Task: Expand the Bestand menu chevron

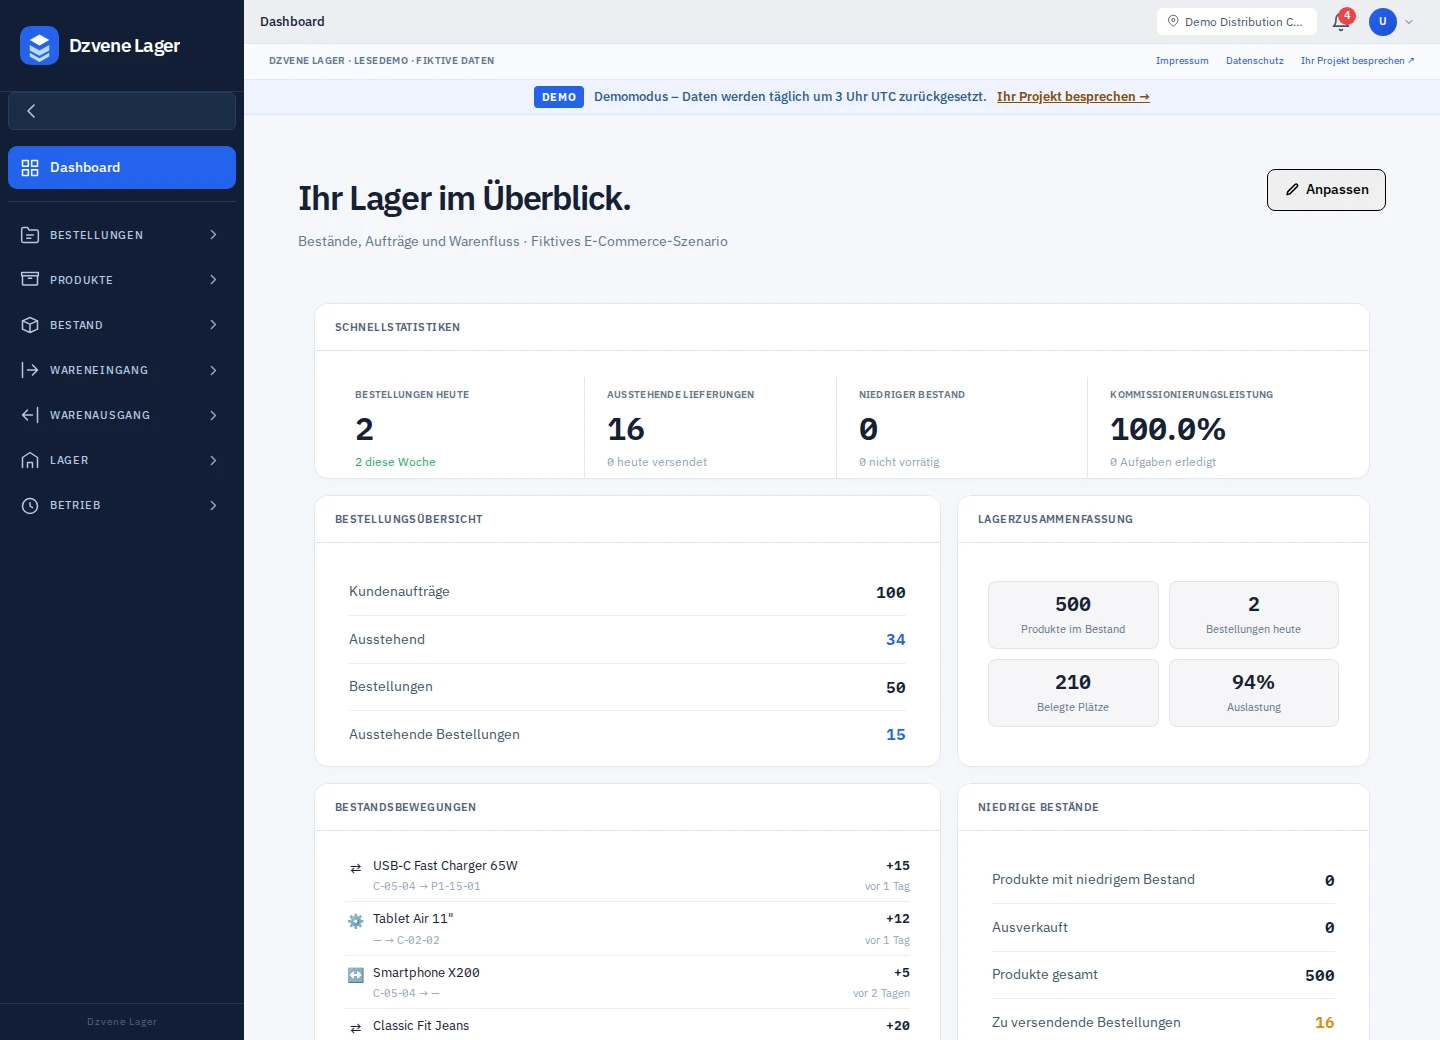Action: (x=213, y=325)
